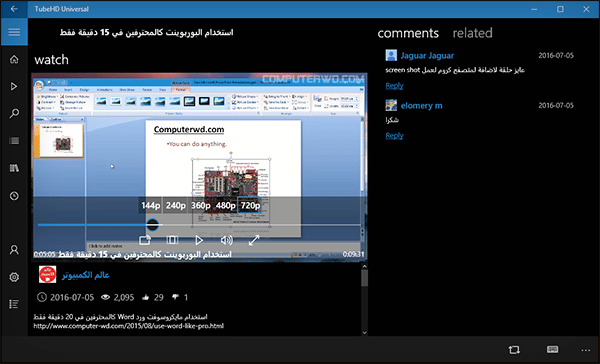Select 720p video quality
This screenshot has width=600, height=364.
[250, 206]
